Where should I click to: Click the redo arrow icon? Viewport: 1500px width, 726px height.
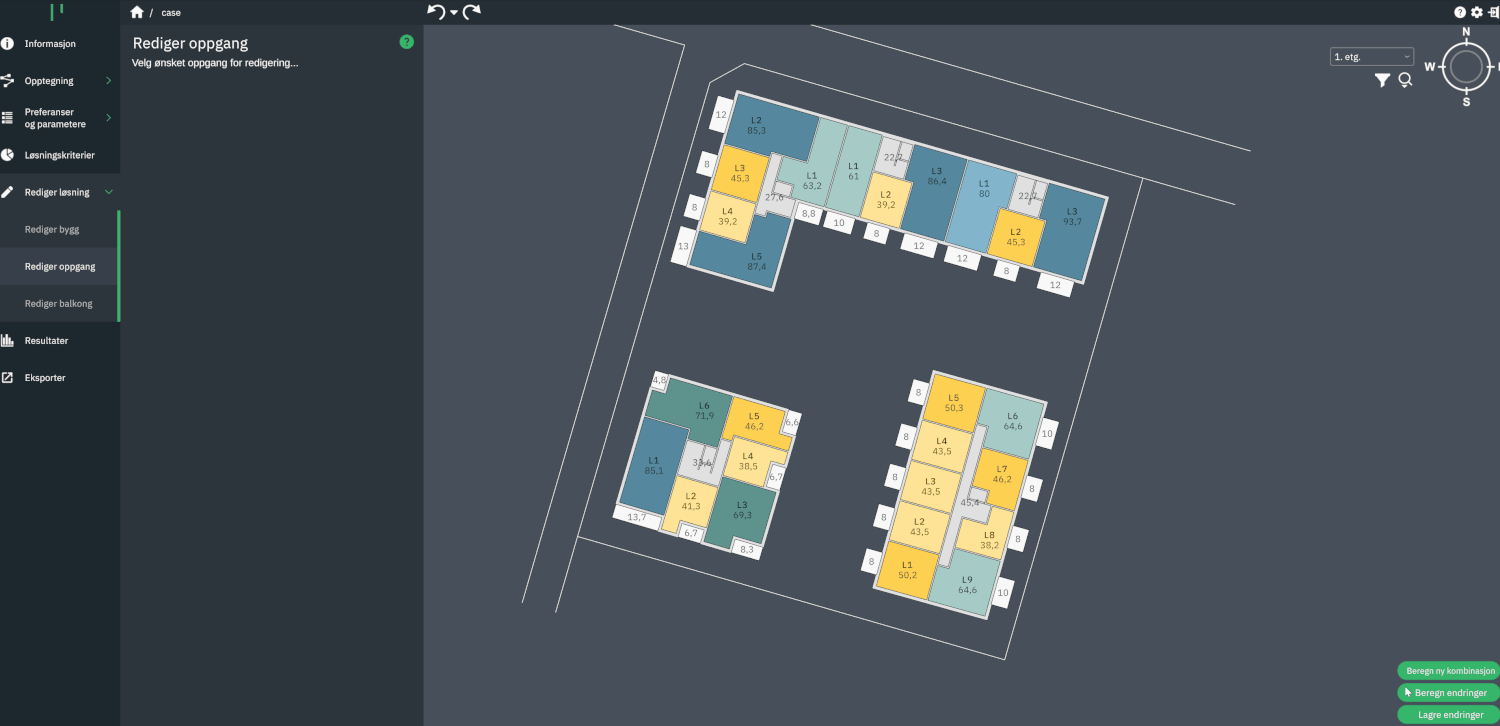coord(471,12)
